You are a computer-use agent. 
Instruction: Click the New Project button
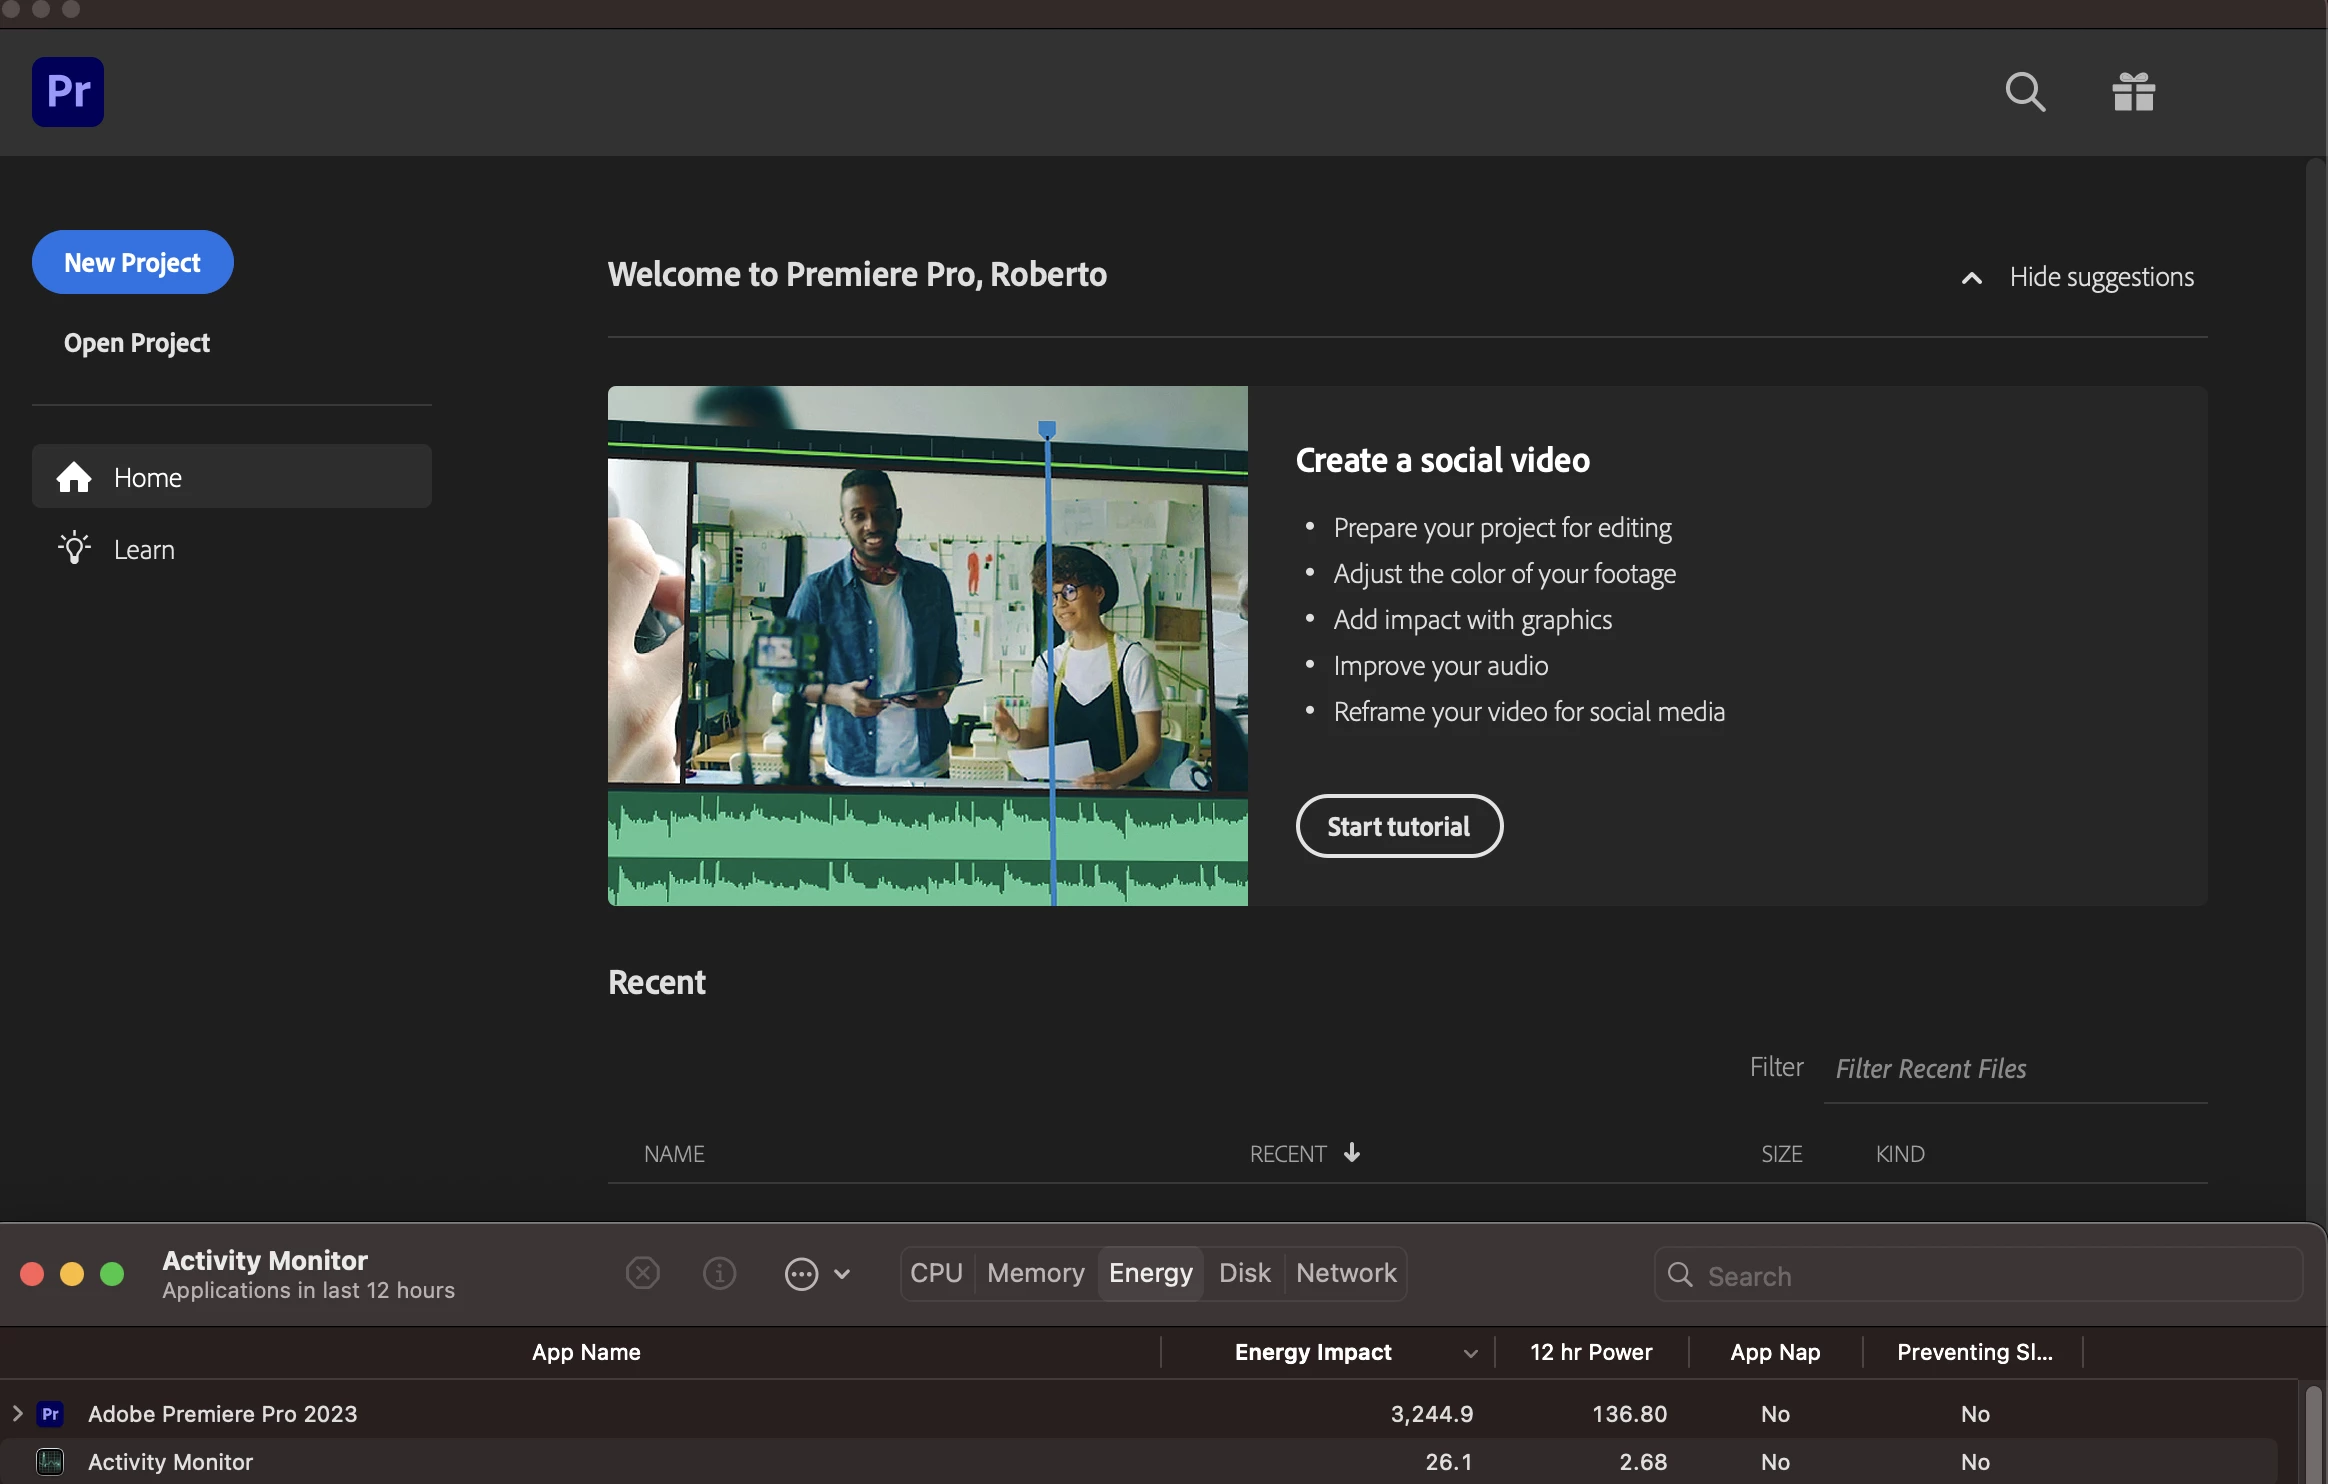[x=133, y=262]
